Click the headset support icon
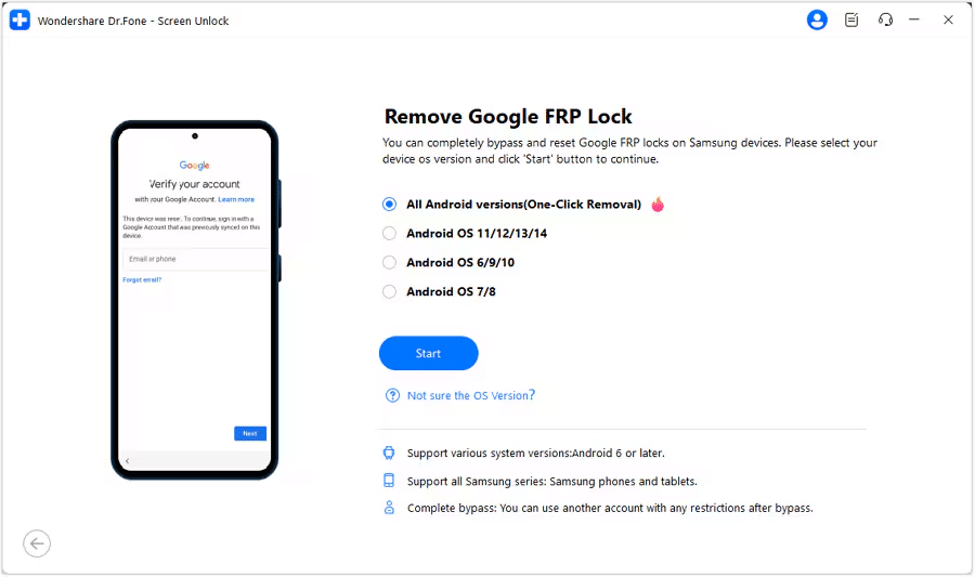 (x=883, y=19)
